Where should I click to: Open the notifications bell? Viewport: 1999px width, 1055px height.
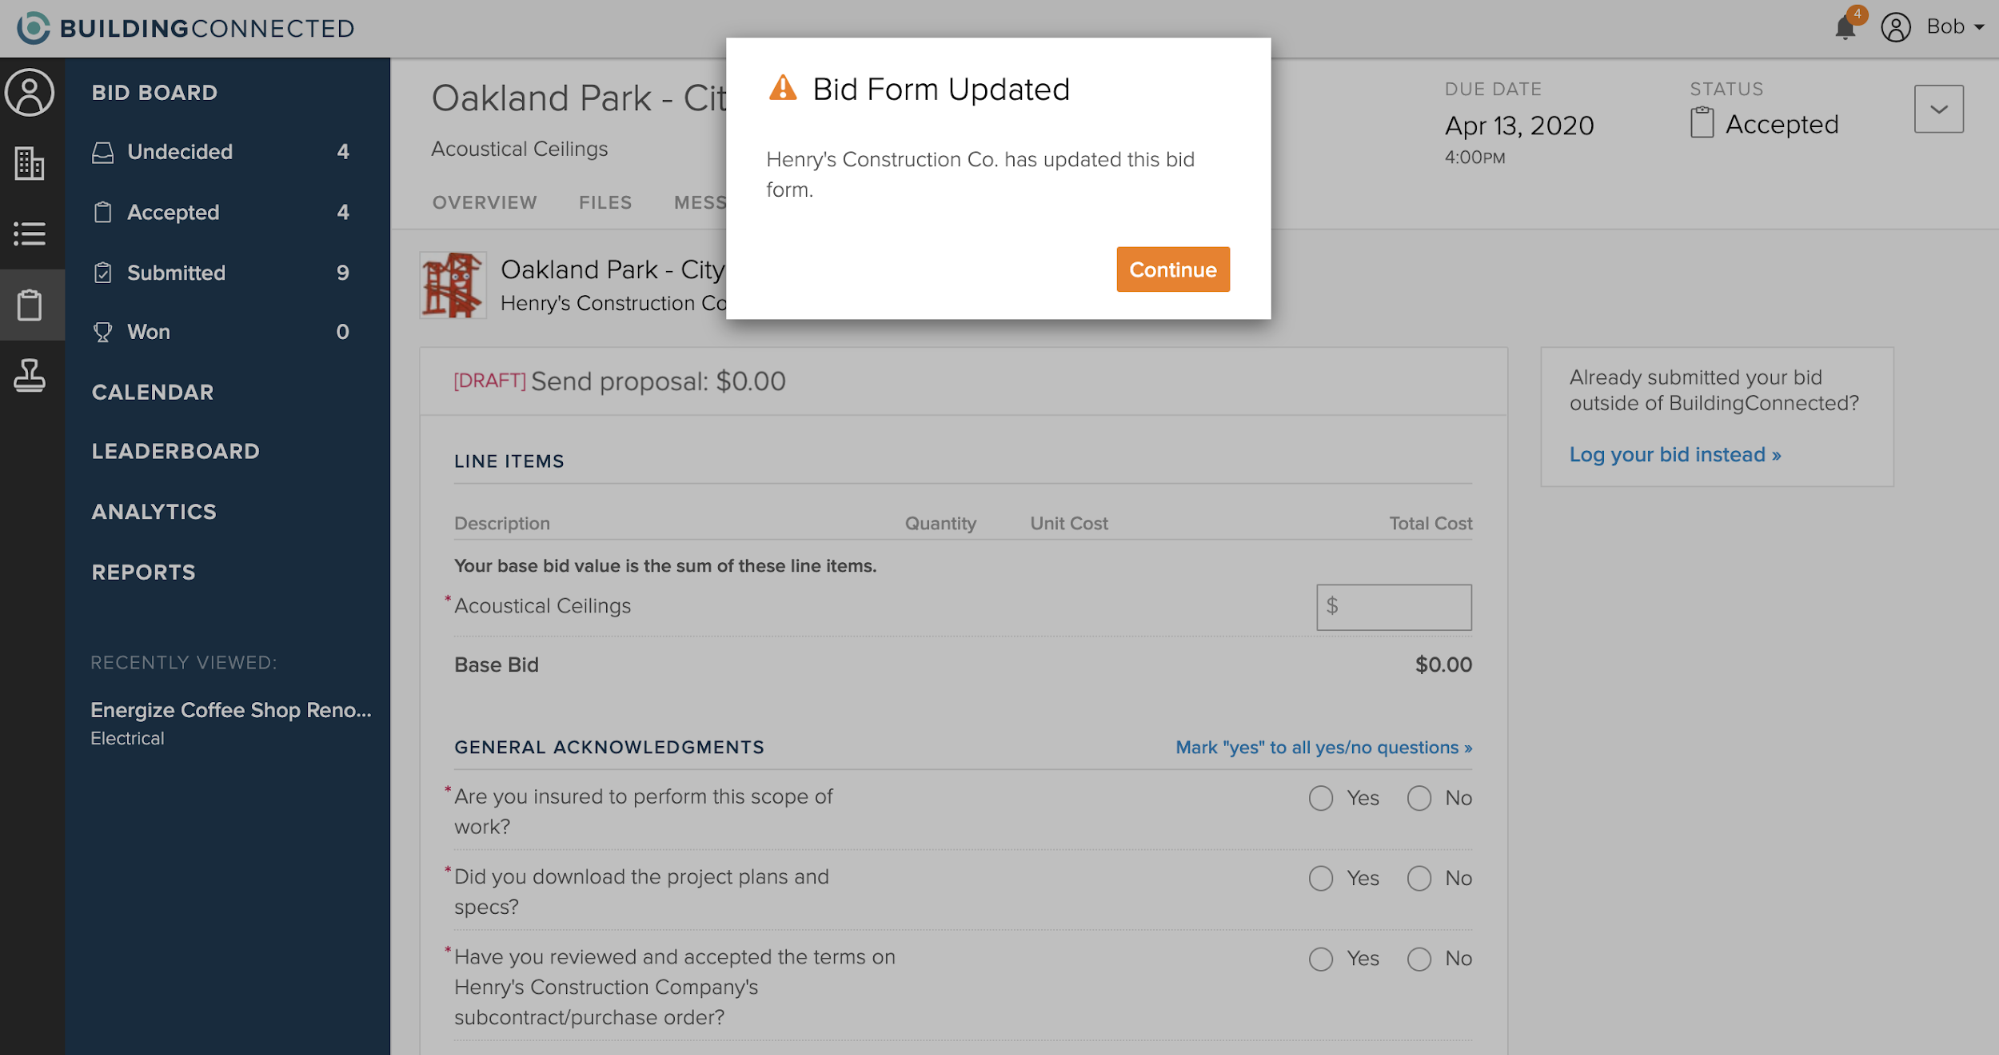coord(1846,27)
